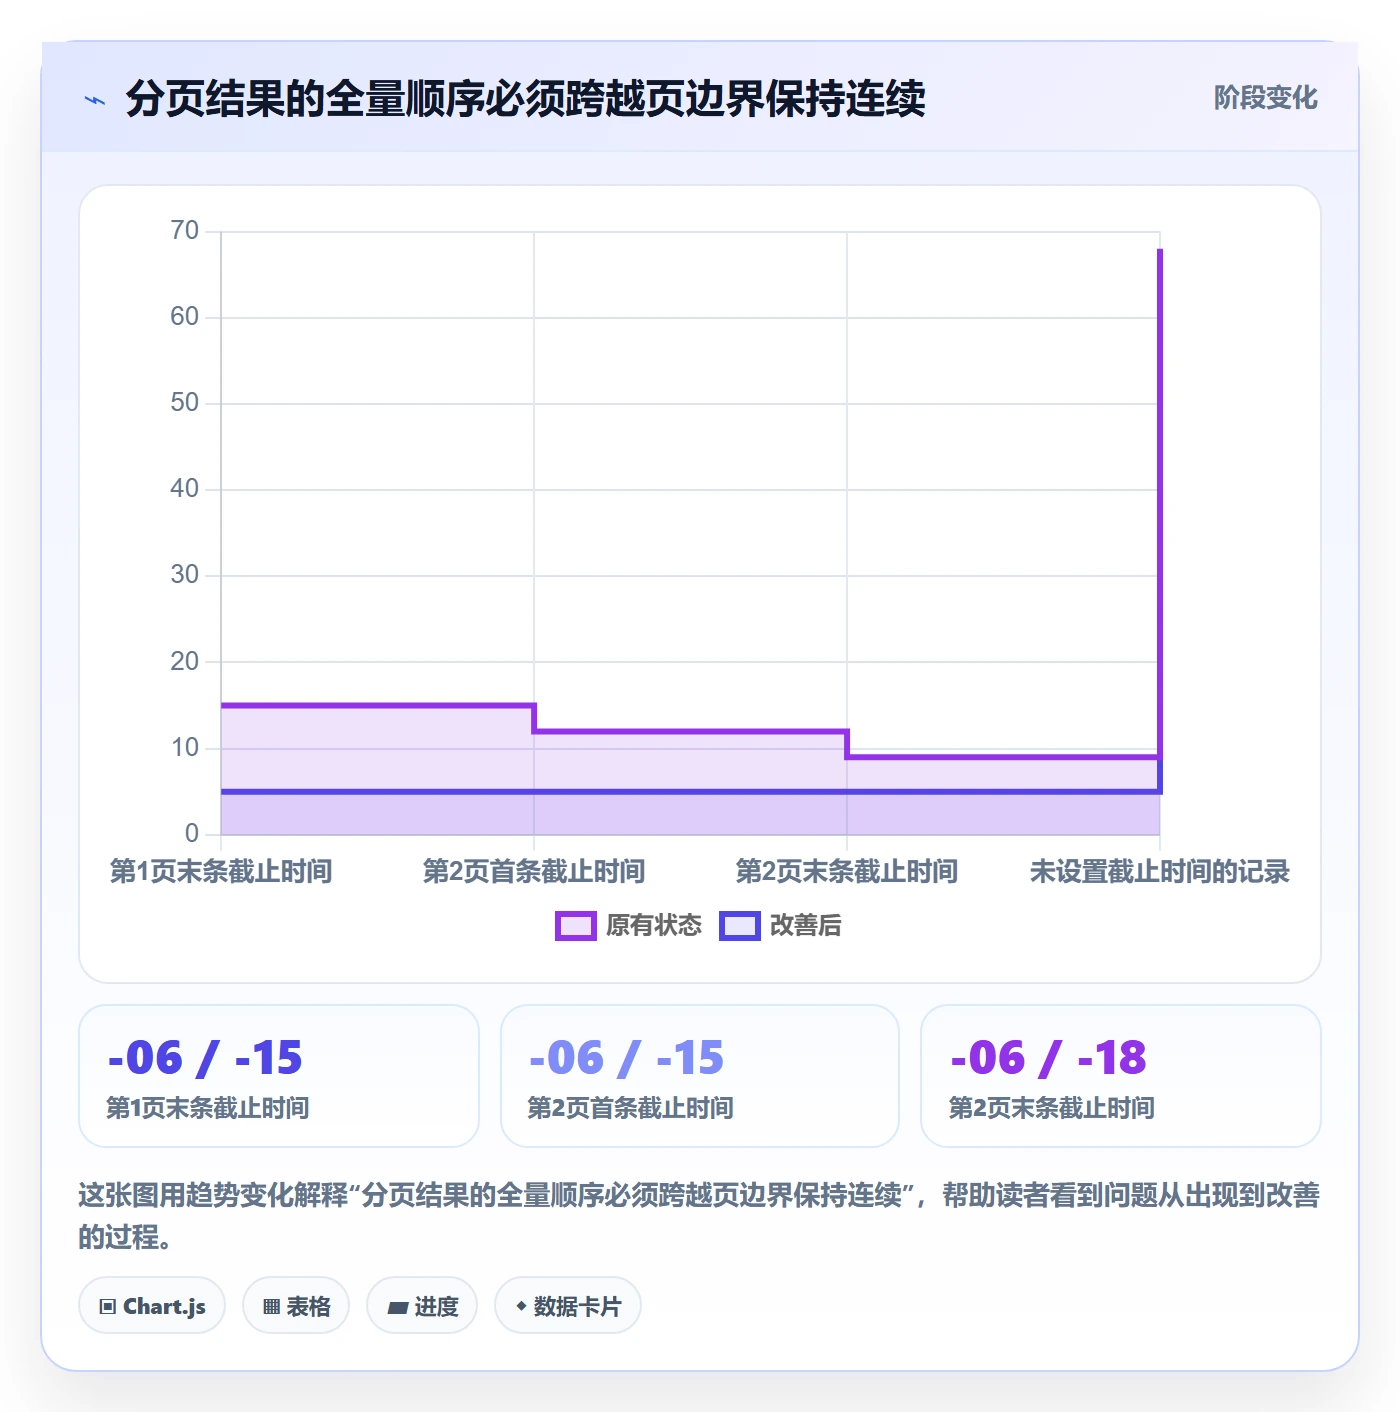Click x-axis label 第2页首条截止时间
The image size is (1400, 1412).
pyautogui.click(x=534, y=872)
